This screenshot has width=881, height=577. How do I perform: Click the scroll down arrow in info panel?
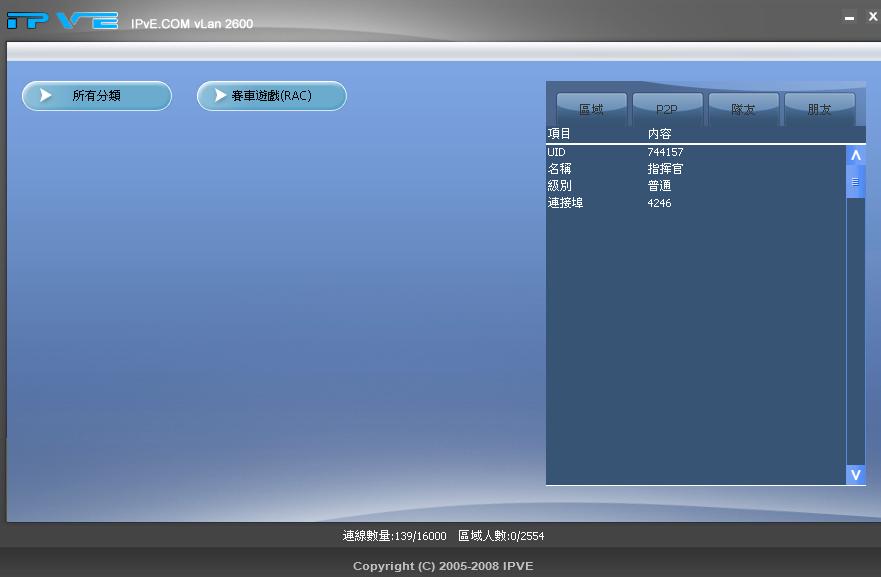(856, 475)
